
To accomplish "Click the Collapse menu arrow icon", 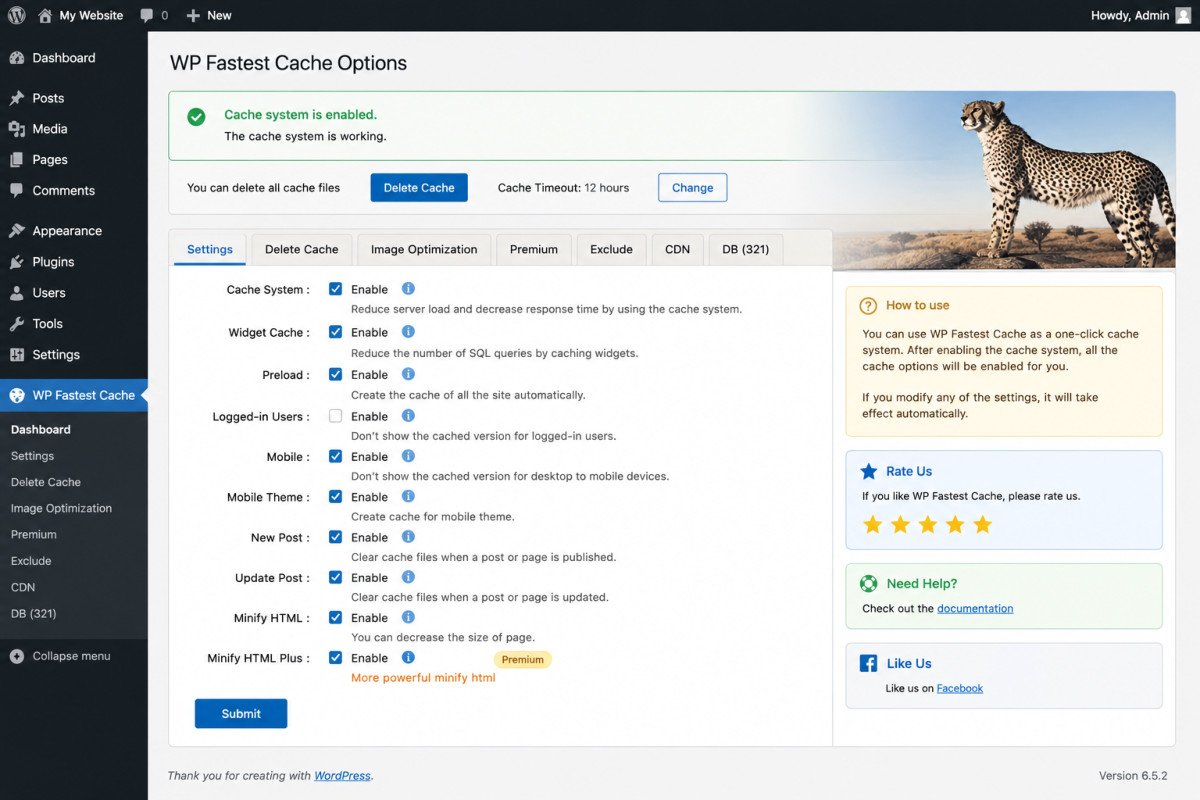I will [x=17, y=656].
